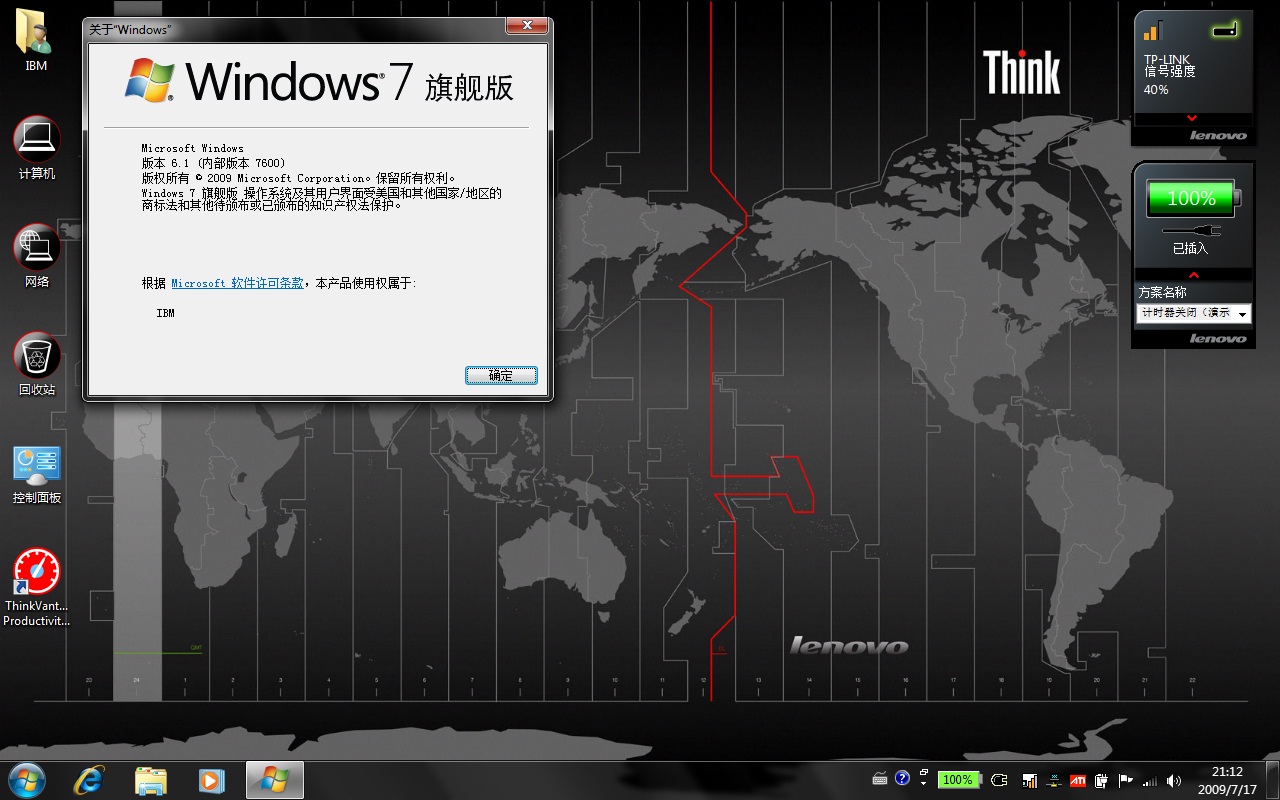Viewport: 1280px width, 800px height.
Task: Open Windows Explorer from the taskbar
Action: tap(151, 780)
